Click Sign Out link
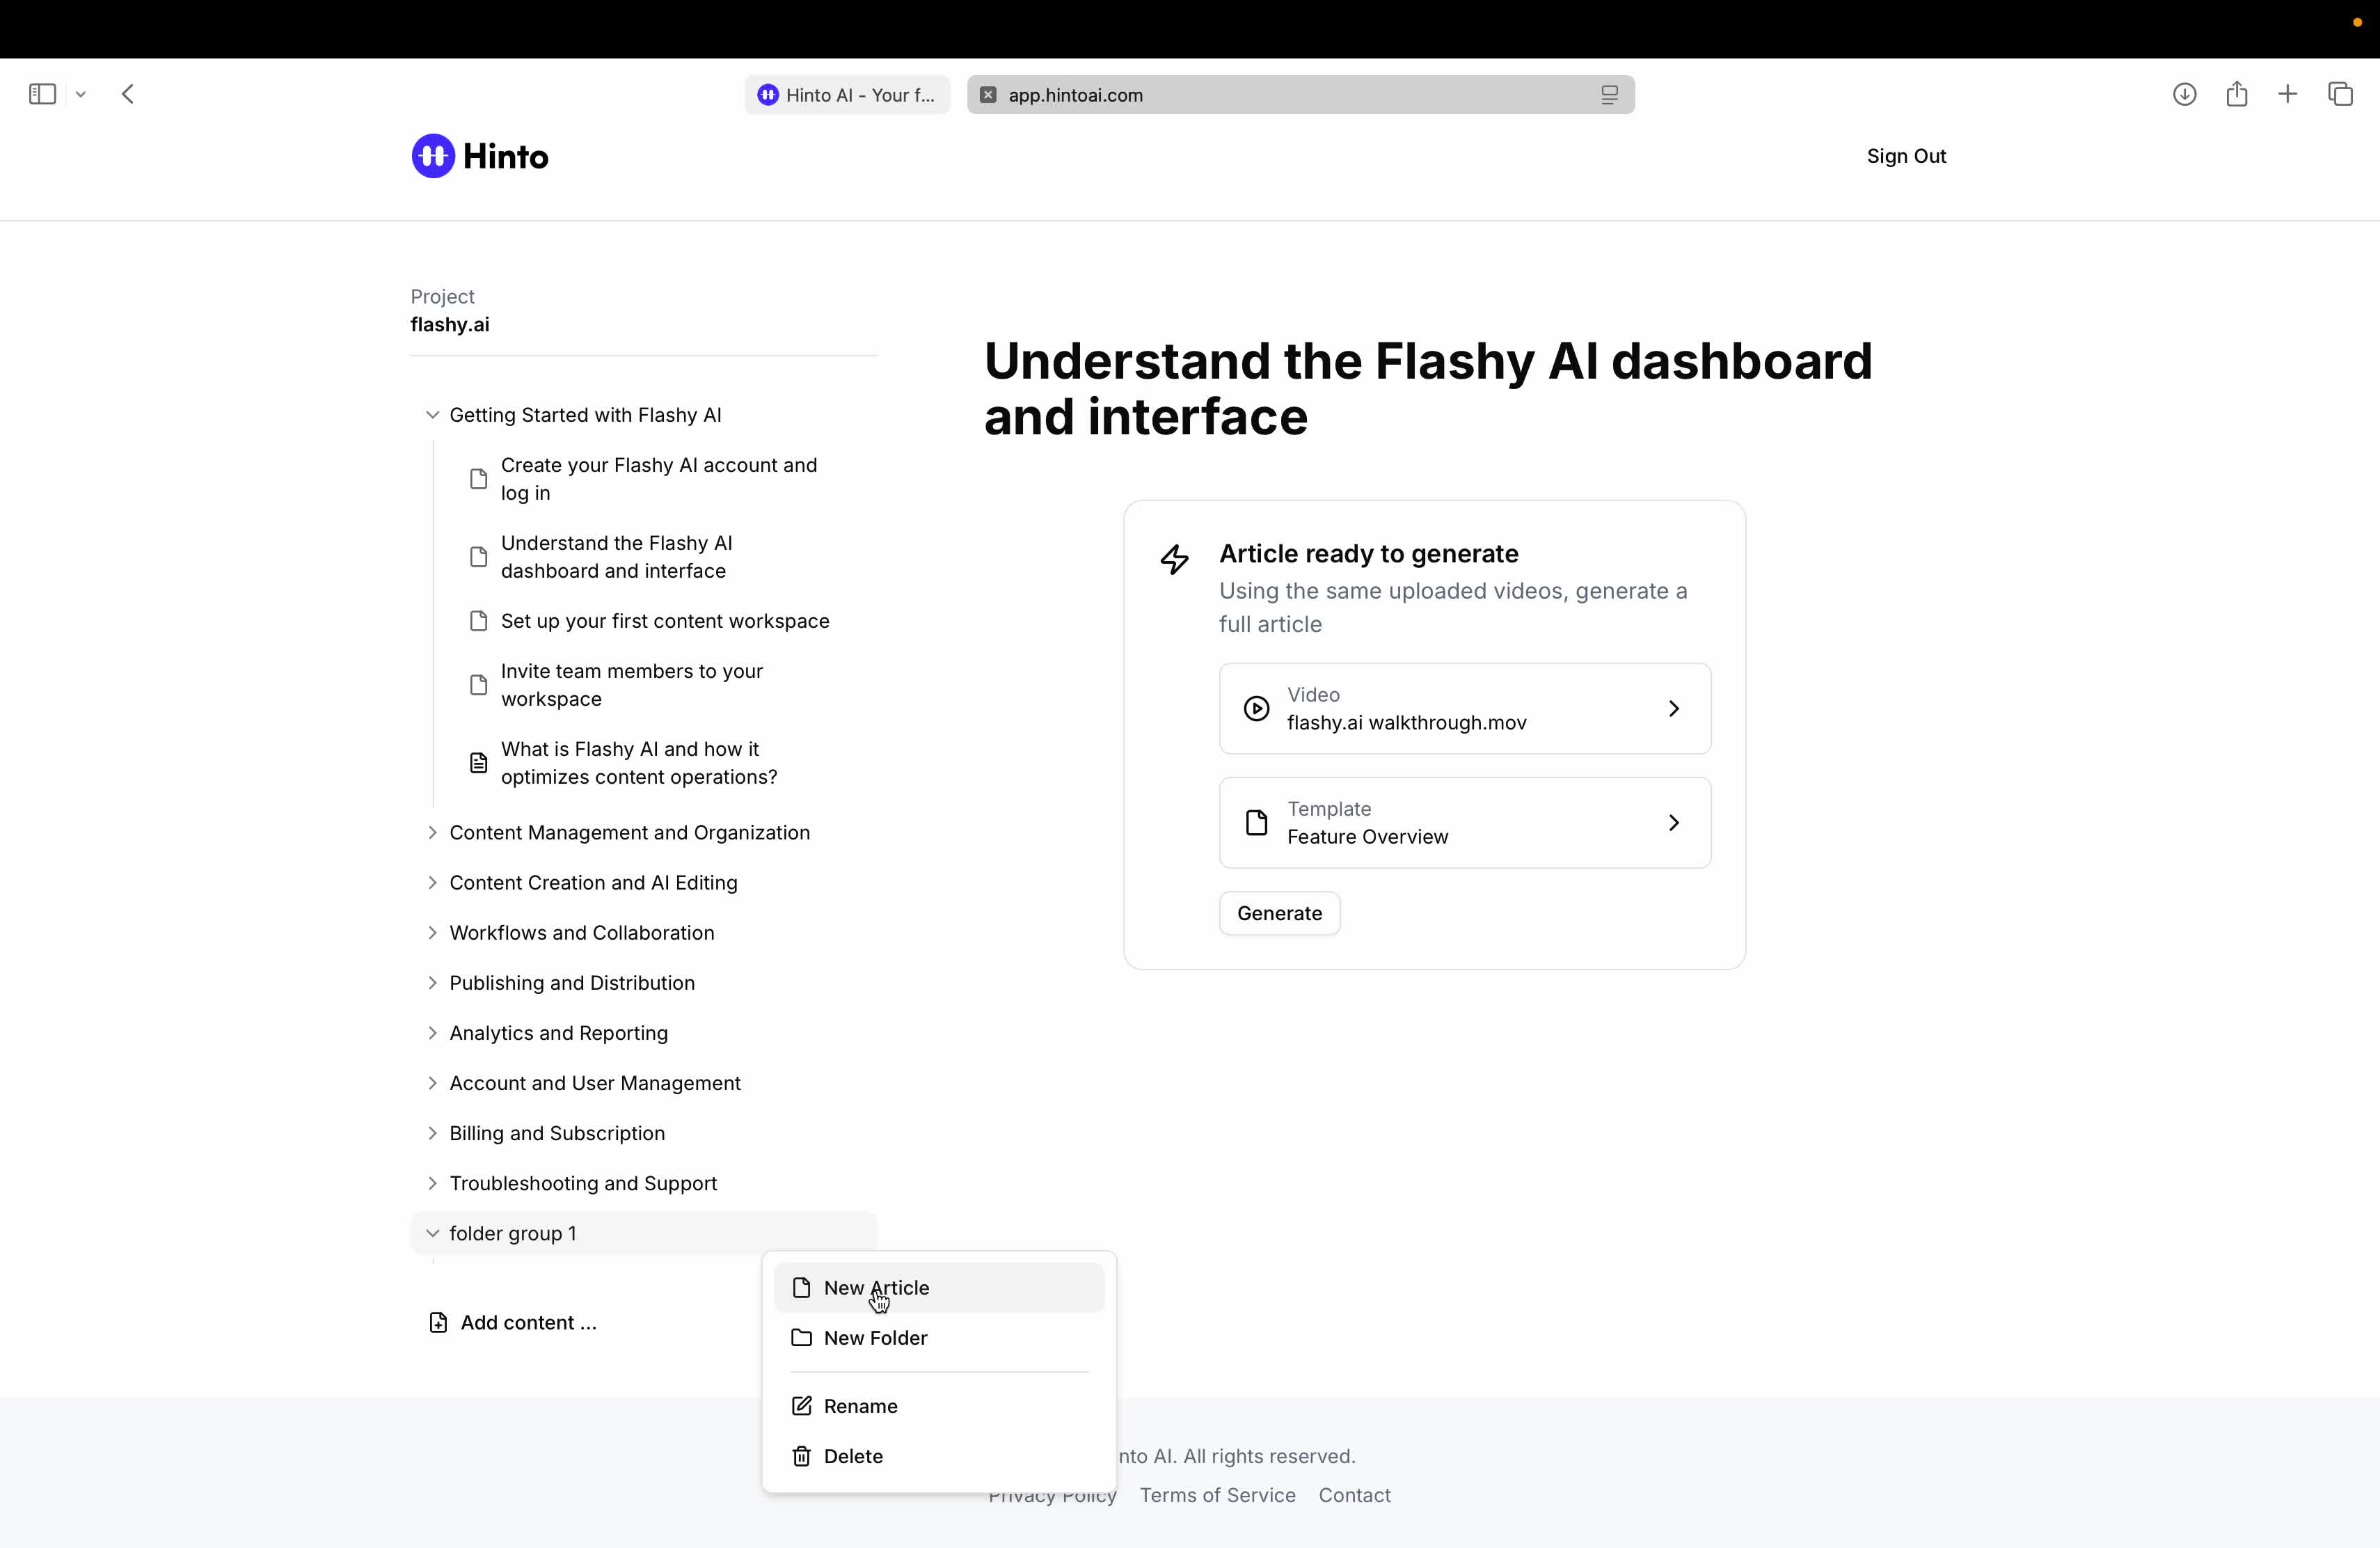The height and width of the screenshot is (1548, 2380). click(x=1906, y=156)
